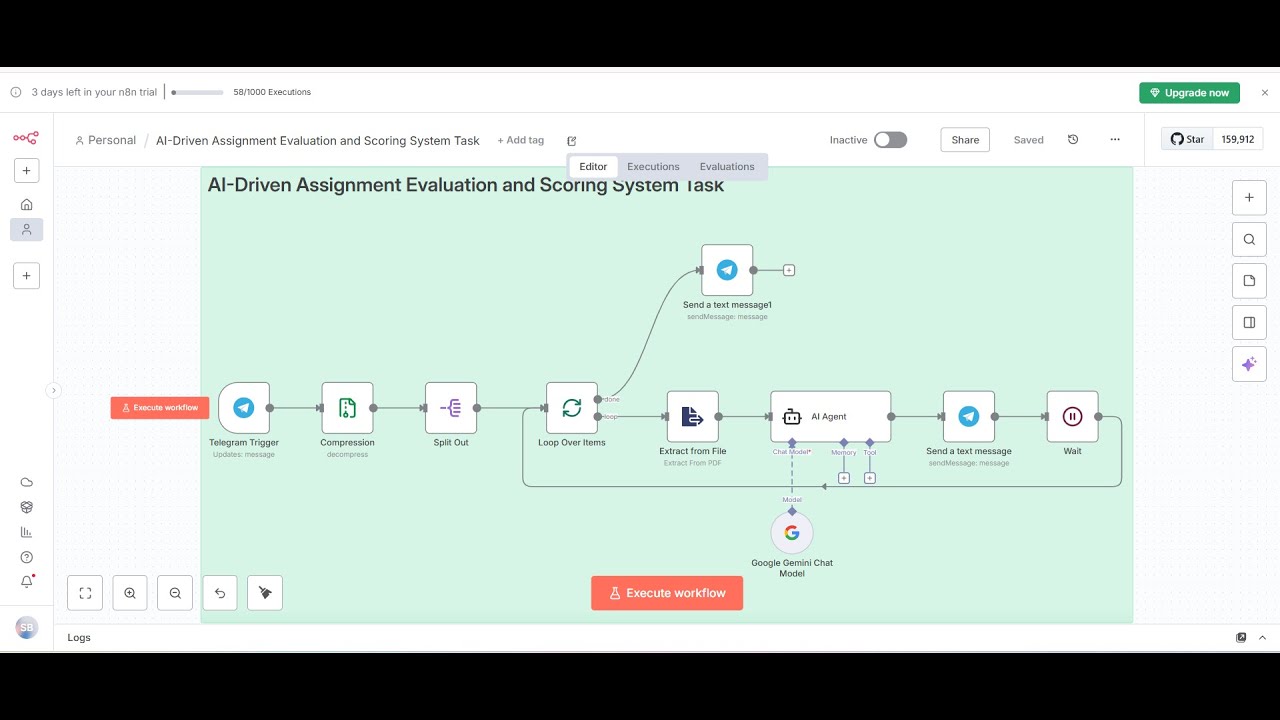Zoom in on the canvas
Viewport: 1280px width, 720px height.
(x=130, y=593)
